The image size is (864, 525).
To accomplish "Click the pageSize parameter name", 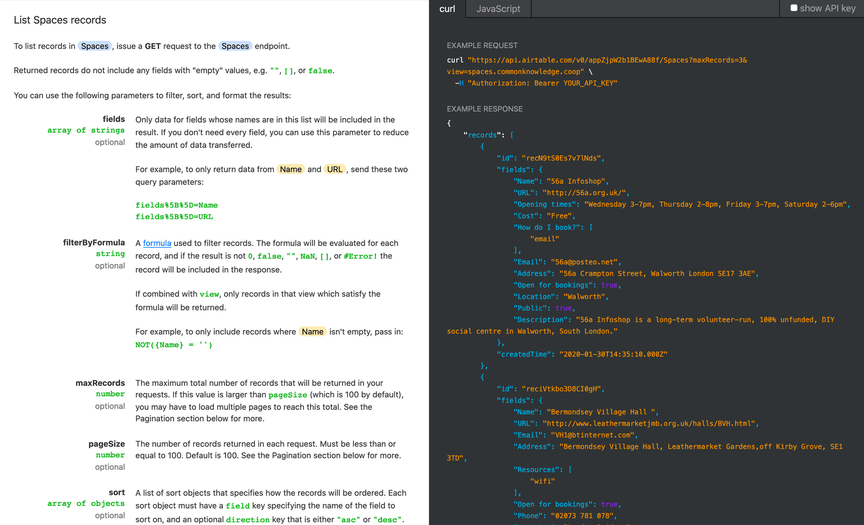I will [x=106, y=443].
